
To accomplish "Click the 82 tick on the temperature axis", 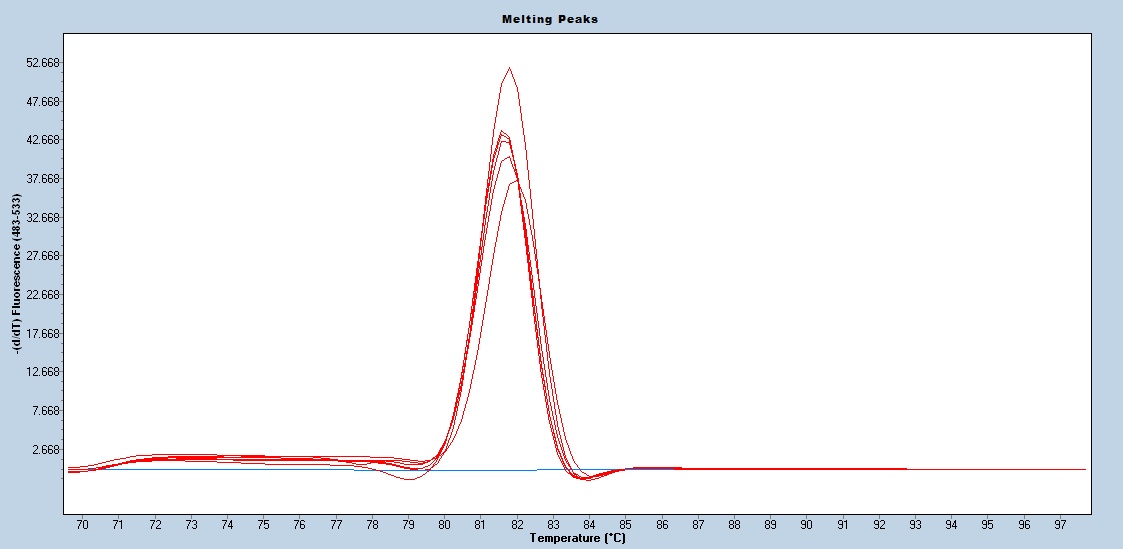I will pyautogui.click(x=517, y=524).
